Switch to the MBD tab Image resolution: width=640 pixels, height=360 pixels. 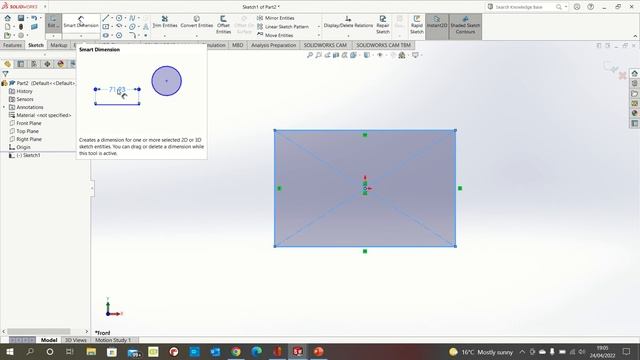click(x=238, y=45)
